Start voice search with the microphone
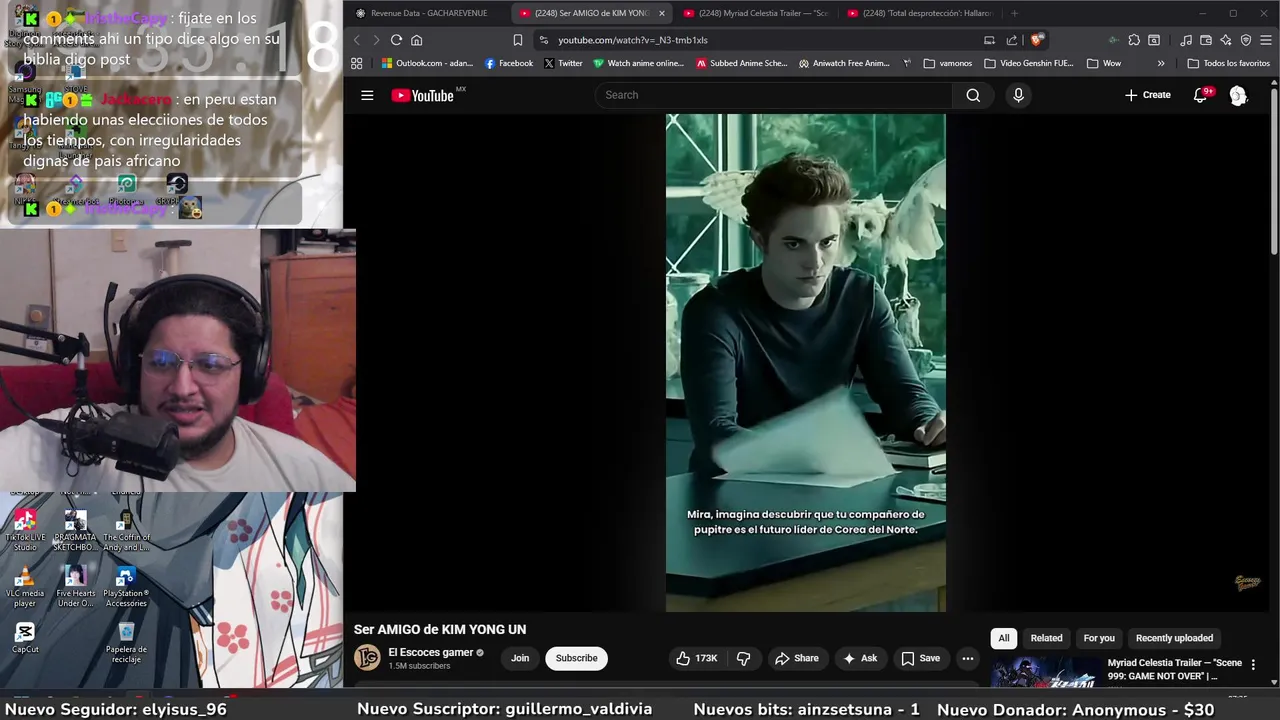Viewport: 1280px width, 720px height. pos(1018,95)
